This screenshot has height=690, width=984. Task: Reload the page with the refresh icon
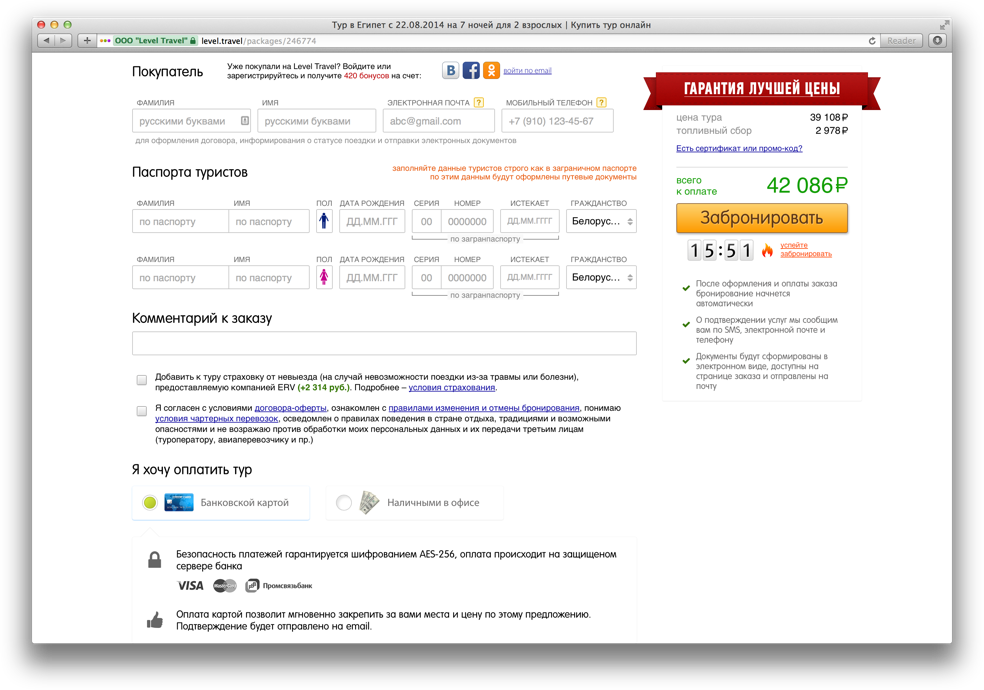pyautogui.click(x=872, y=41)
